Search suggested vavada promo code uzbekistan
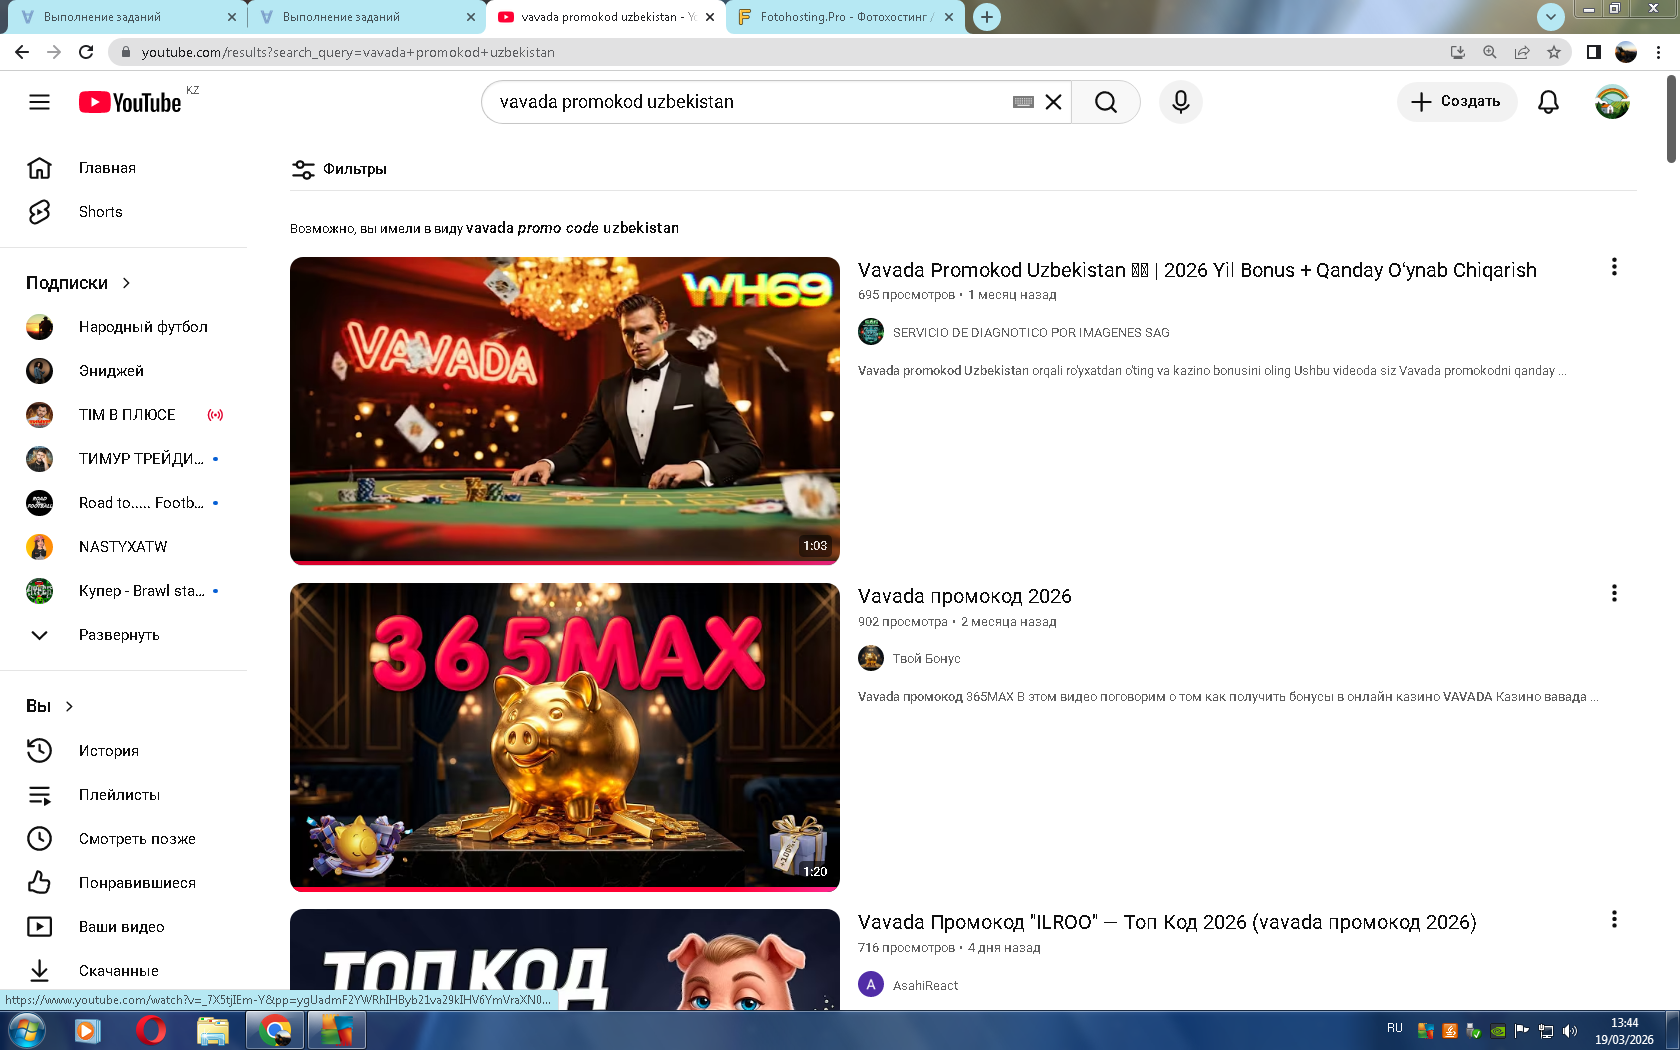The height and width of the screenshot is (1050, 1680). pyautogui.click(x=572, y=228)
